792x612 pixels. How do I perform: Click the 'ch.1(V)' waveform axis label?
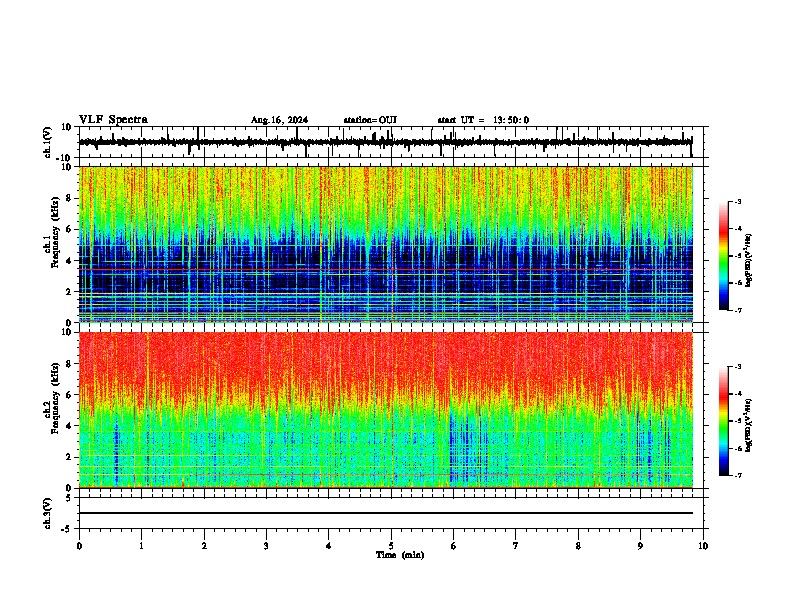click(48, 142)
